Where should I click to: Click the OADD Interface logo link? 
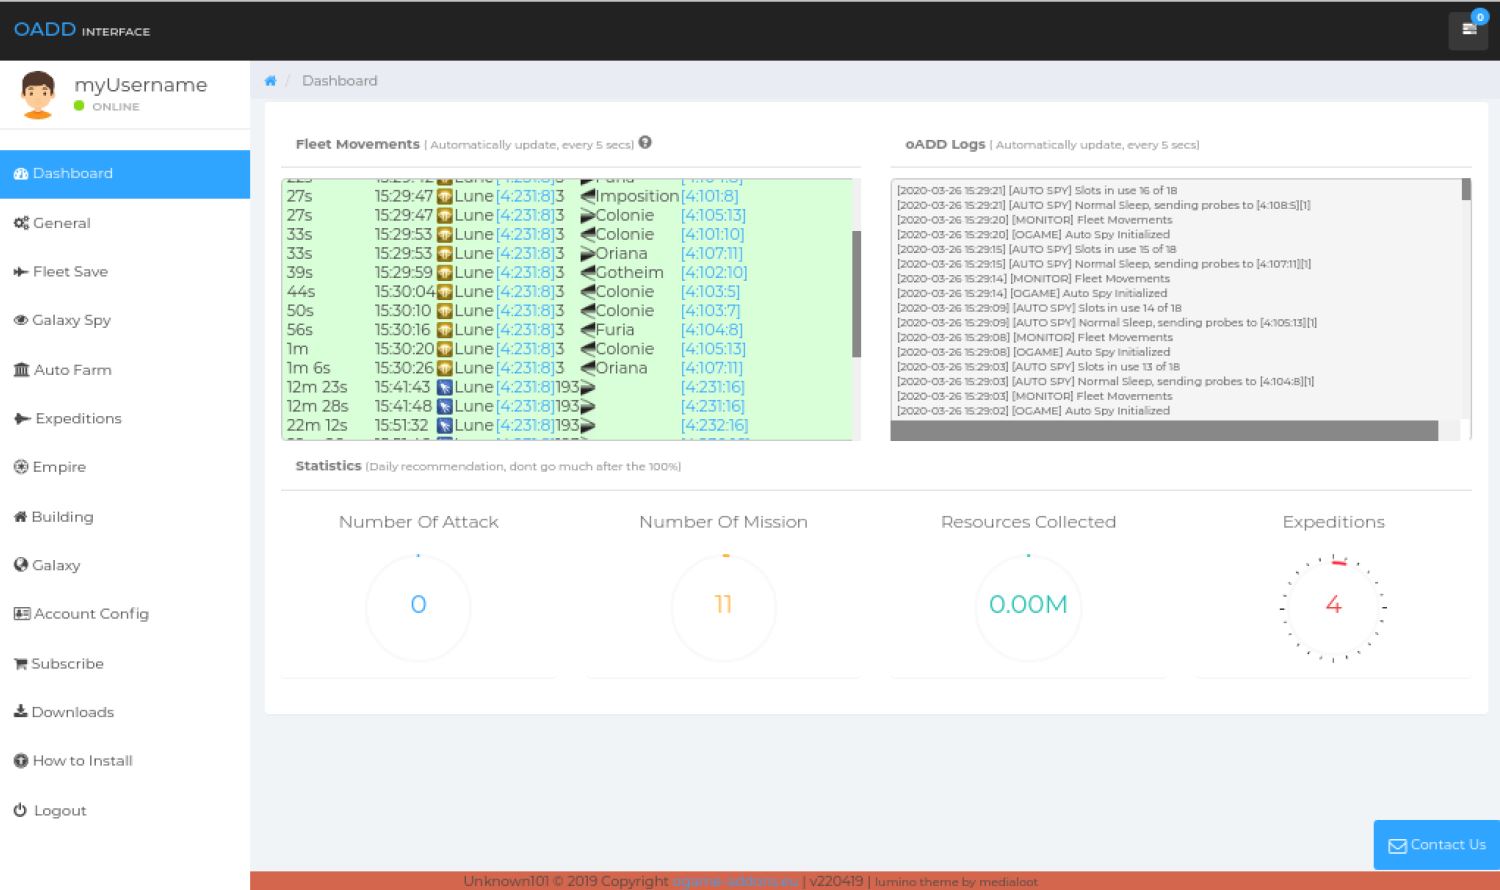pos(82,30)
